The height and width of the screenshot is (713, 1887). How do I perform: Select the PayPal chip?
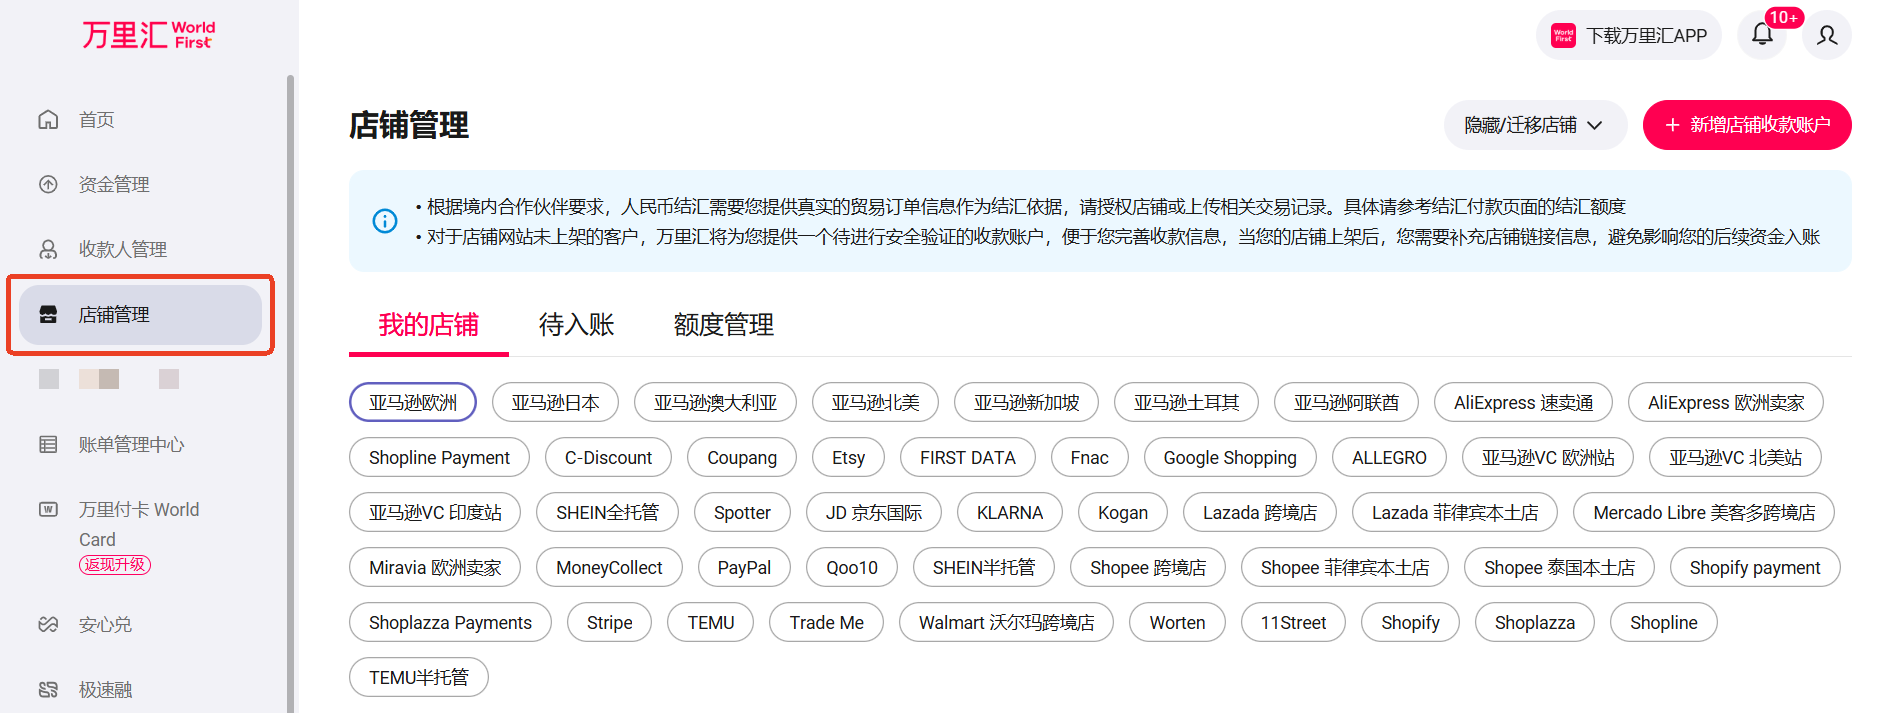point(744,567)
